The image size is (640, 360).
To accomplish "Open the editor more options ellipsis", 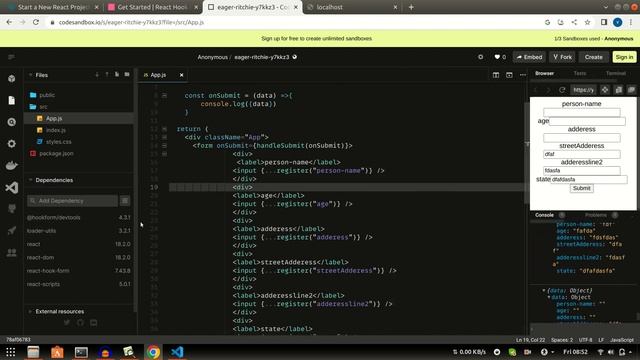I will tap(523, 75).
